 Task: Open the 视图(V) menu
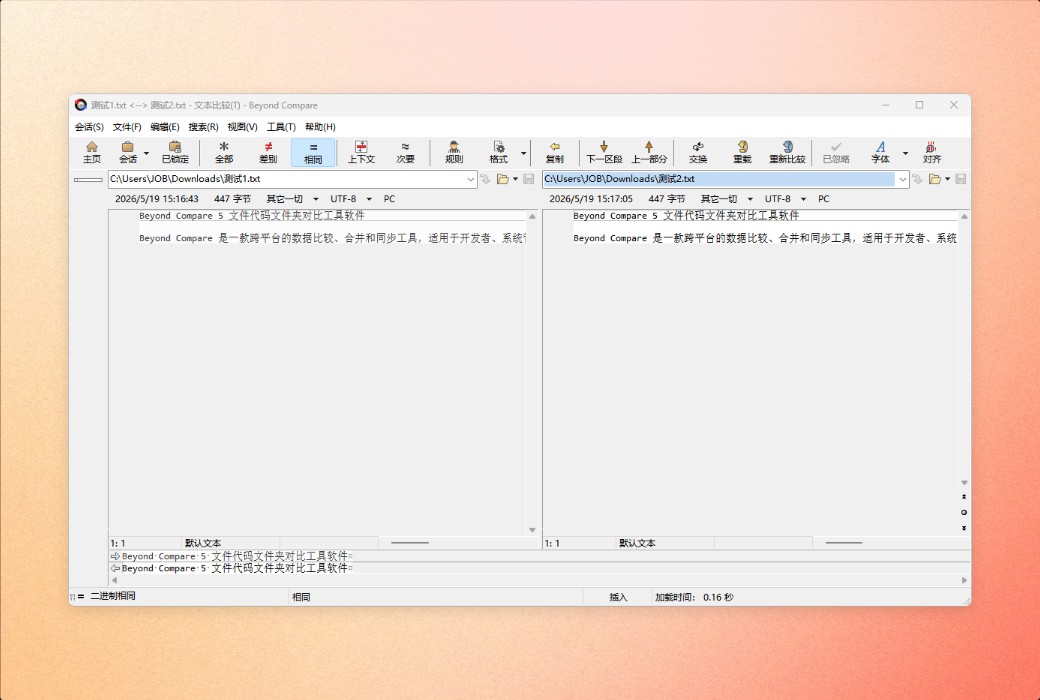[x=242, y=127]
